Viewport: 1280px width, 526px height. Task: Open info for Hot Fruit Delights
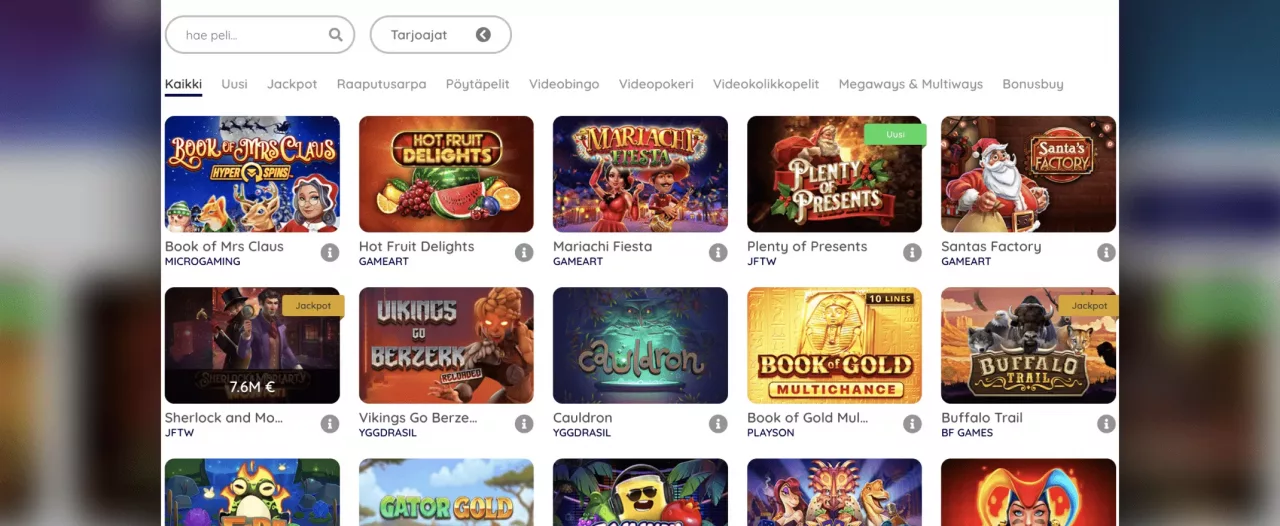click(524, 253)
